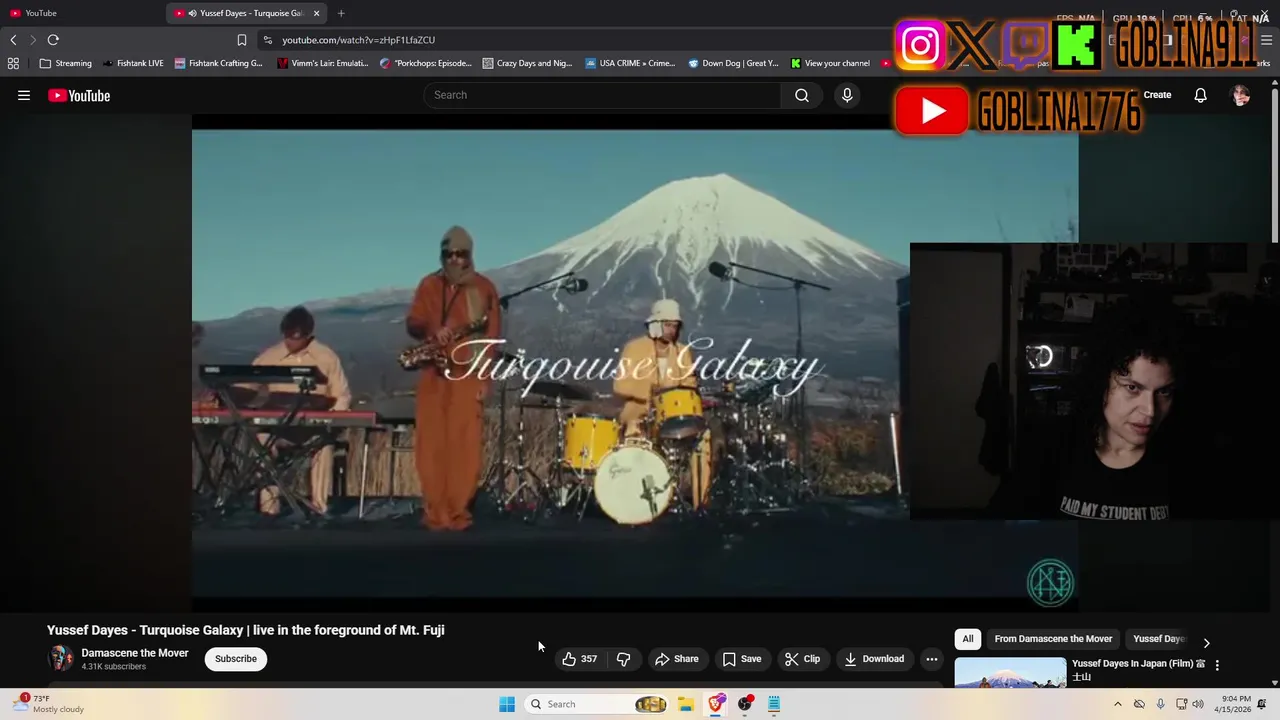Screen dimensions: 1280x720
Task: Open options for Yussef Dayes In Japan video
Action: 1217,665
